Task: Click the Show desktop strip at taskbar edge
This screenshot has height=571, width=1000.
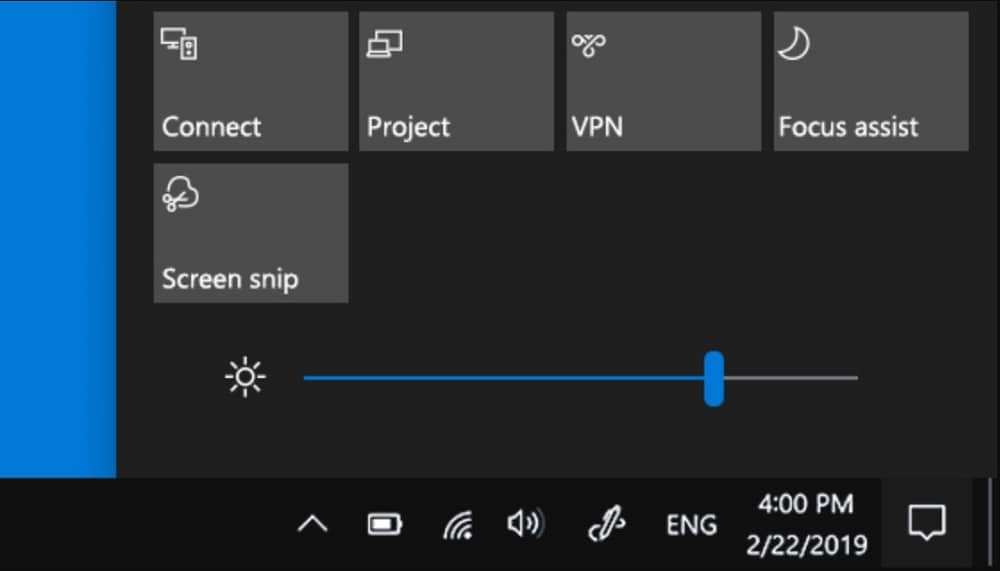Action: coord(990,524)
